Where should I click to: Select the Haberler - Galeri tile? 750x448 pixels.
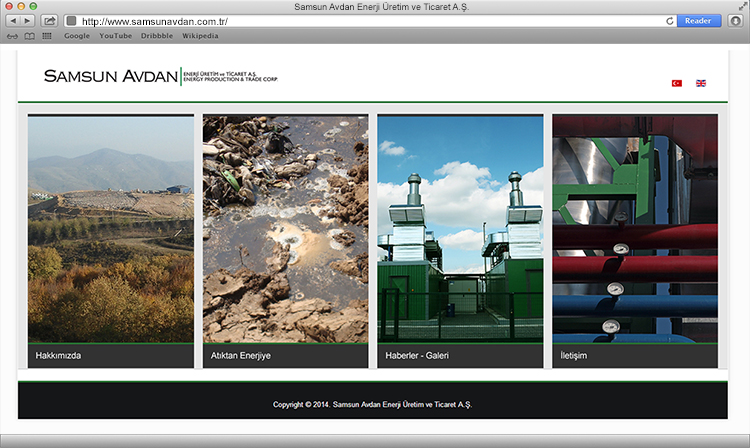click(460, 240)
